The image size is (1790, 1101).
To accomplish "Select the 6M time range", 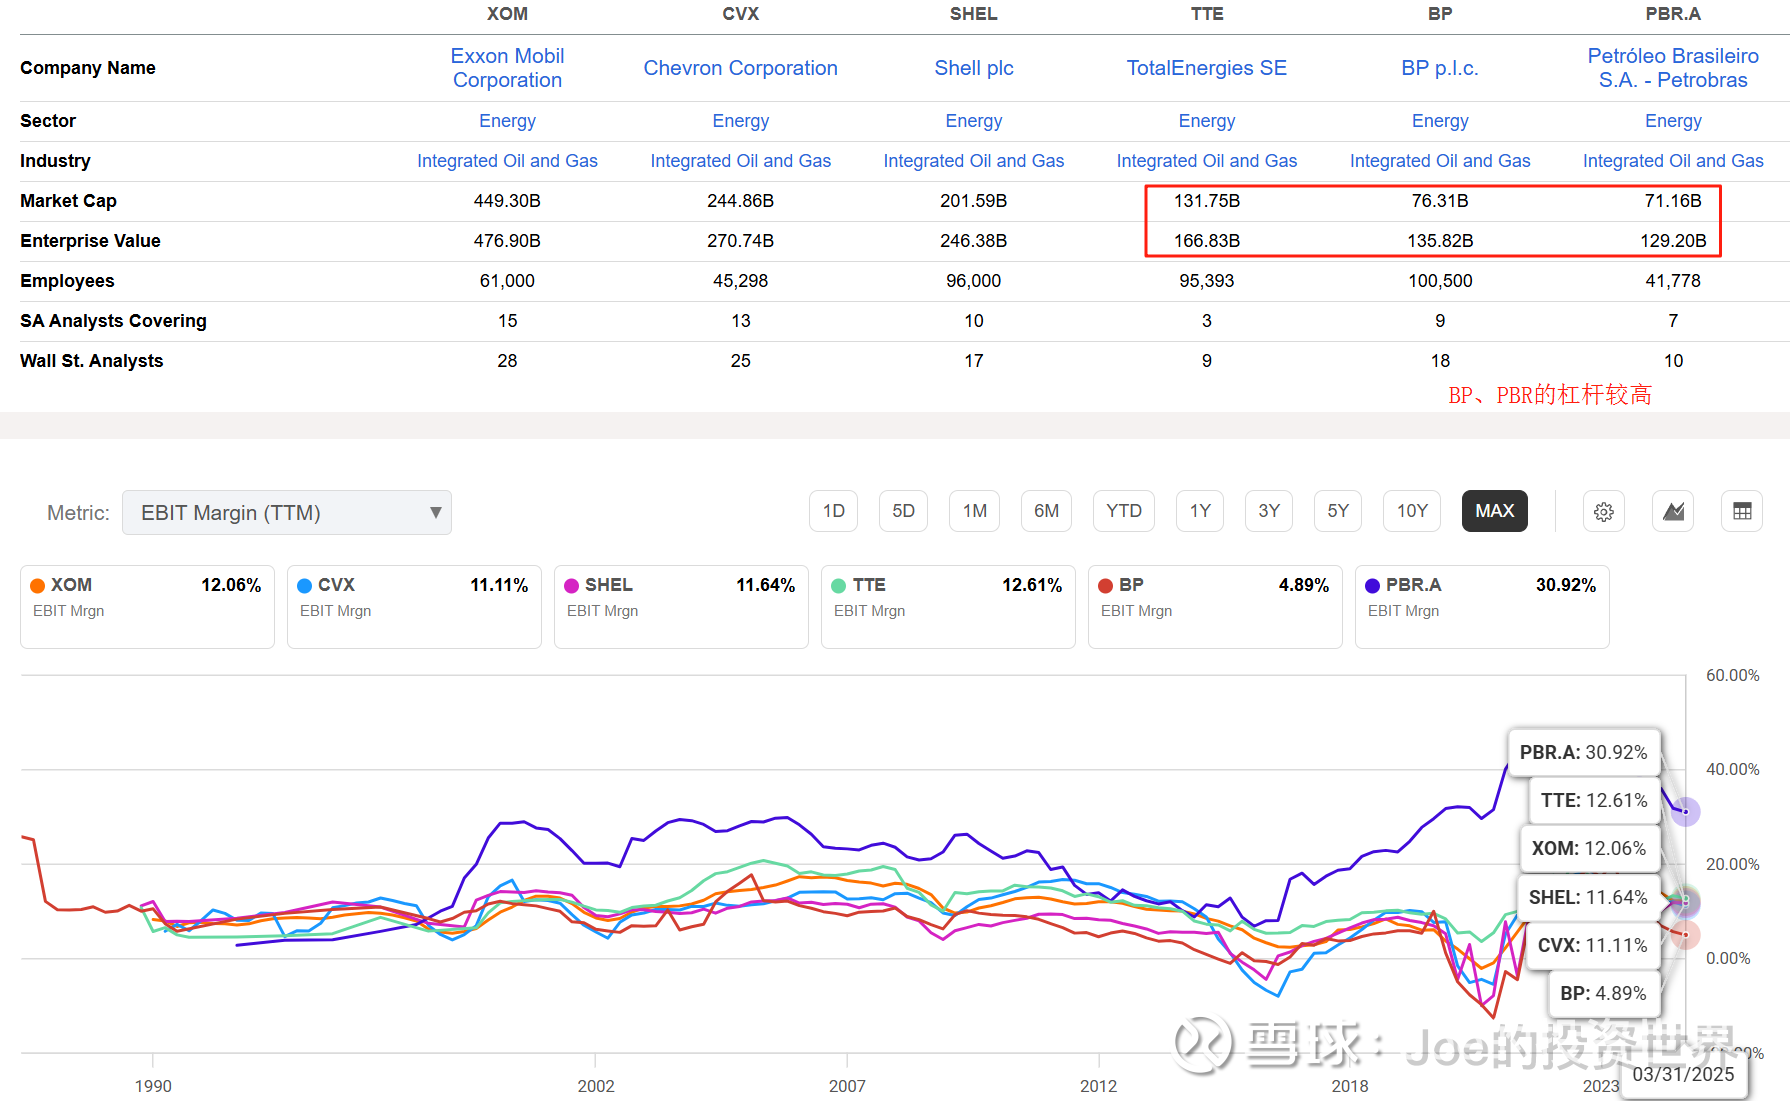I will [1047, 511].
